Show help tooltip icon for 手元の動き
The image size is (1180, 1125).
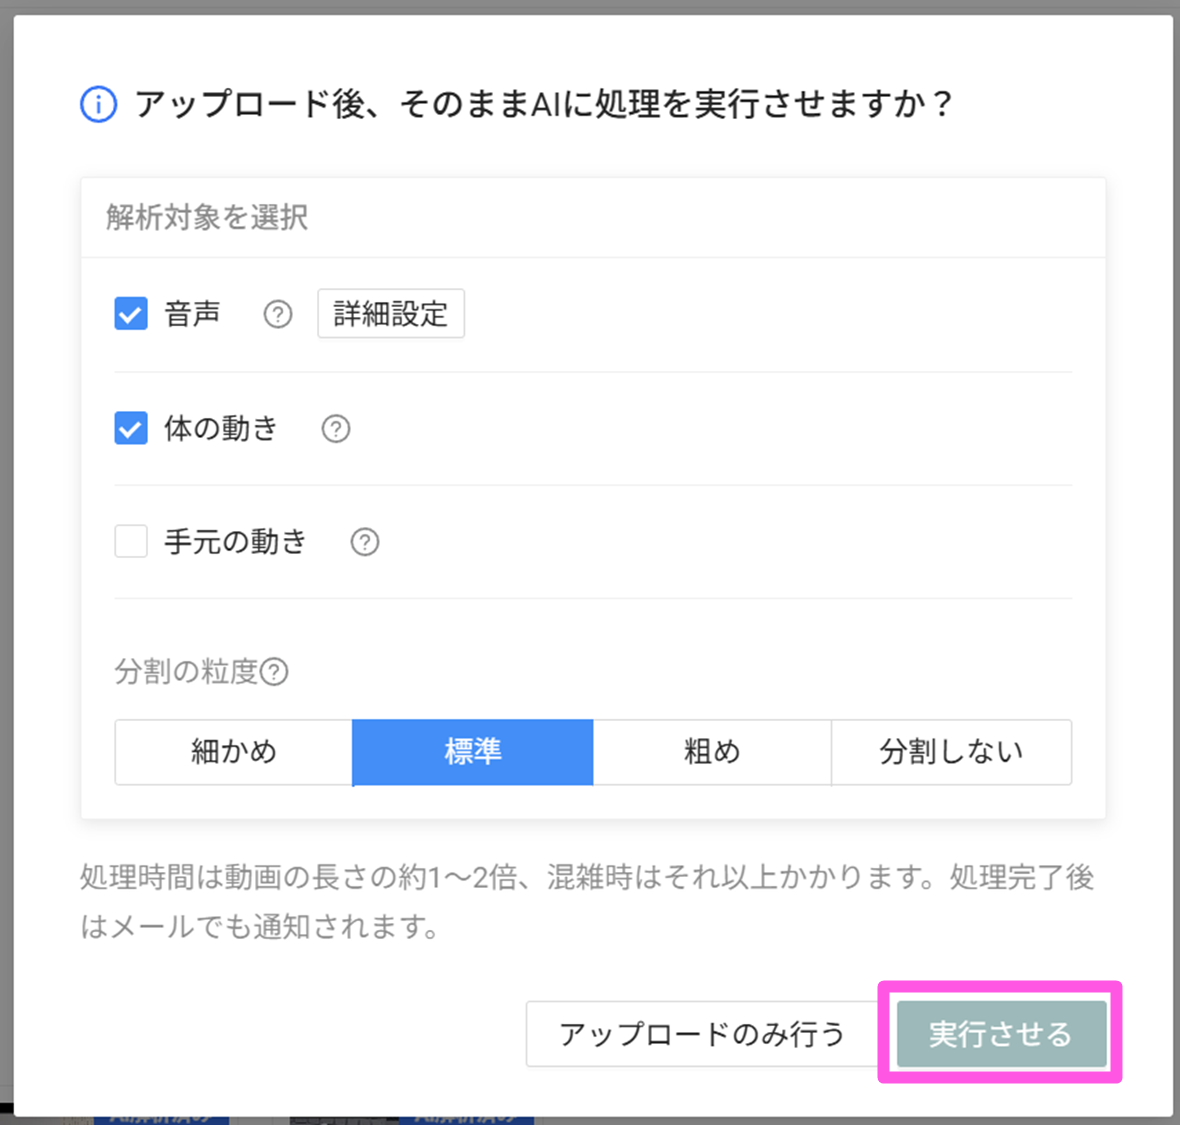click(x=365, y=542)
